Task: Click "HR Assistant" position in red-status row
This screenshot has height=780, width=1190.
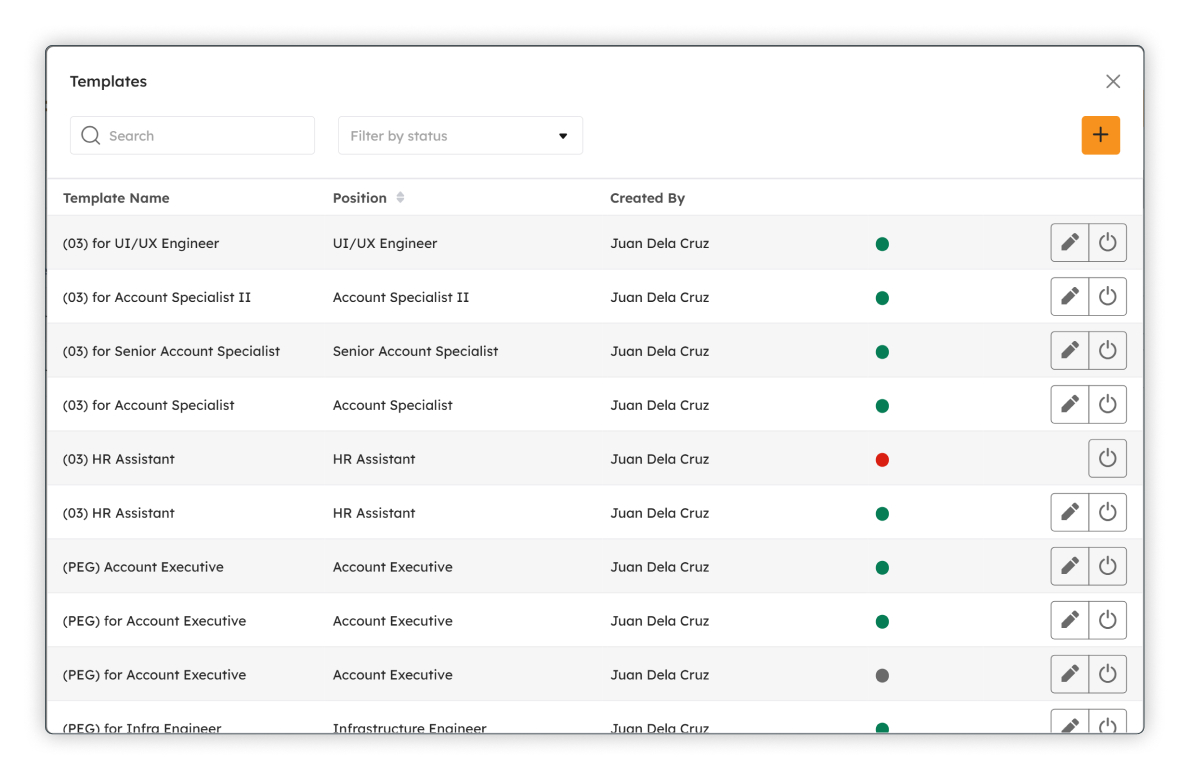Action: click(x=373, y=459)
